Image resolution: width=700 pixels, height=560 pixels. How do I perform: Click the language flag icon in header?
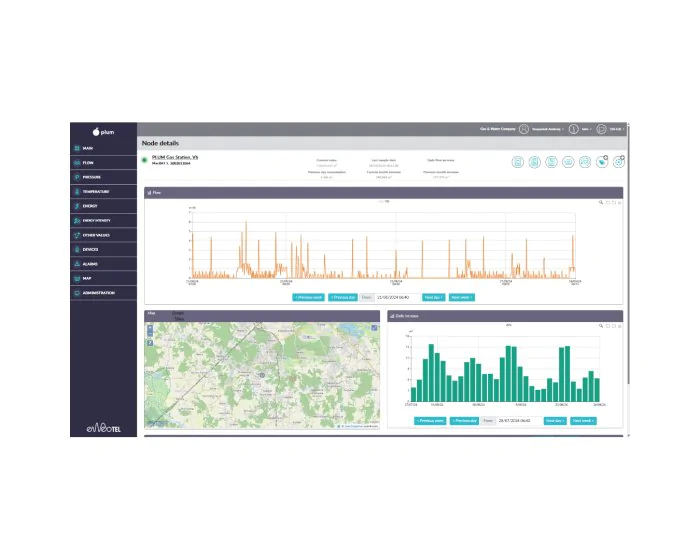(601, 129)
